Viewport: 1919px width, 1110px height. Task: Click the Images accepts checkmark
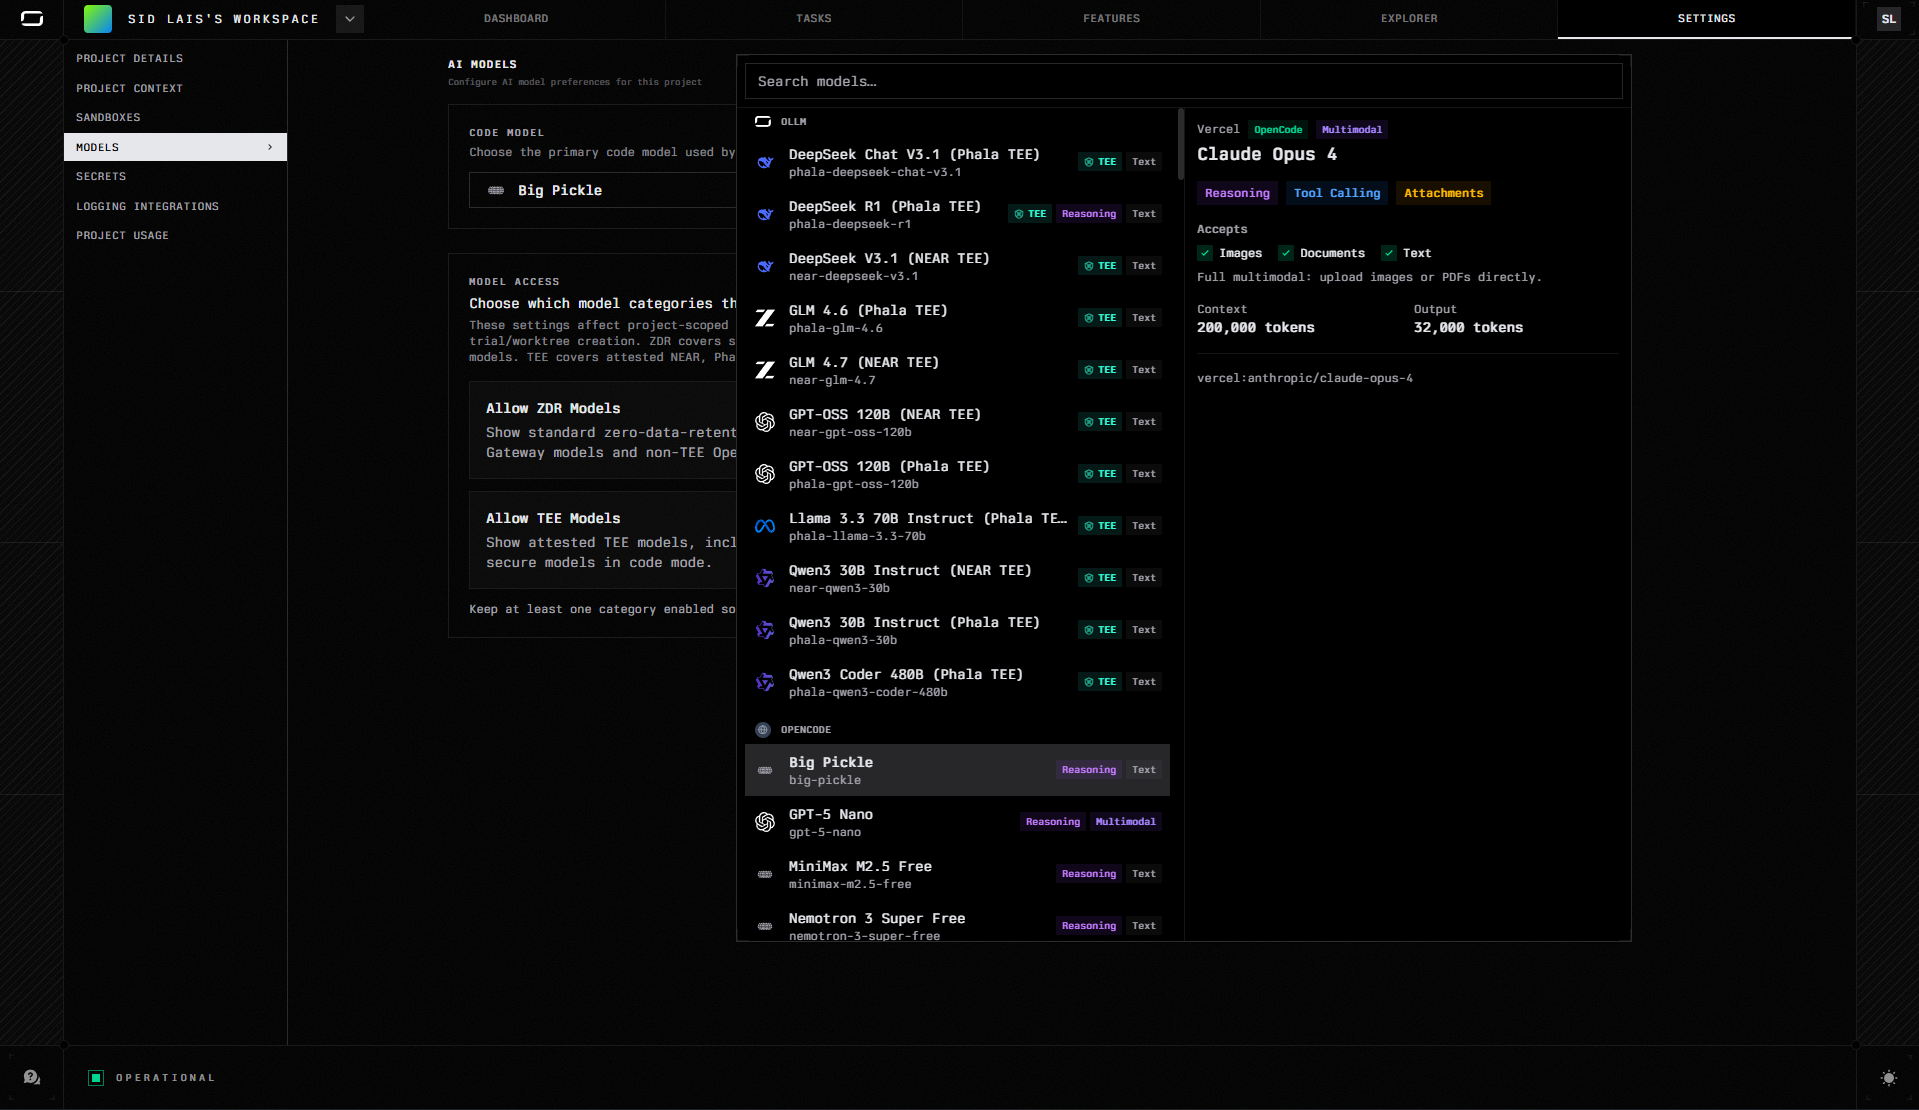[x=1205, y=253]
